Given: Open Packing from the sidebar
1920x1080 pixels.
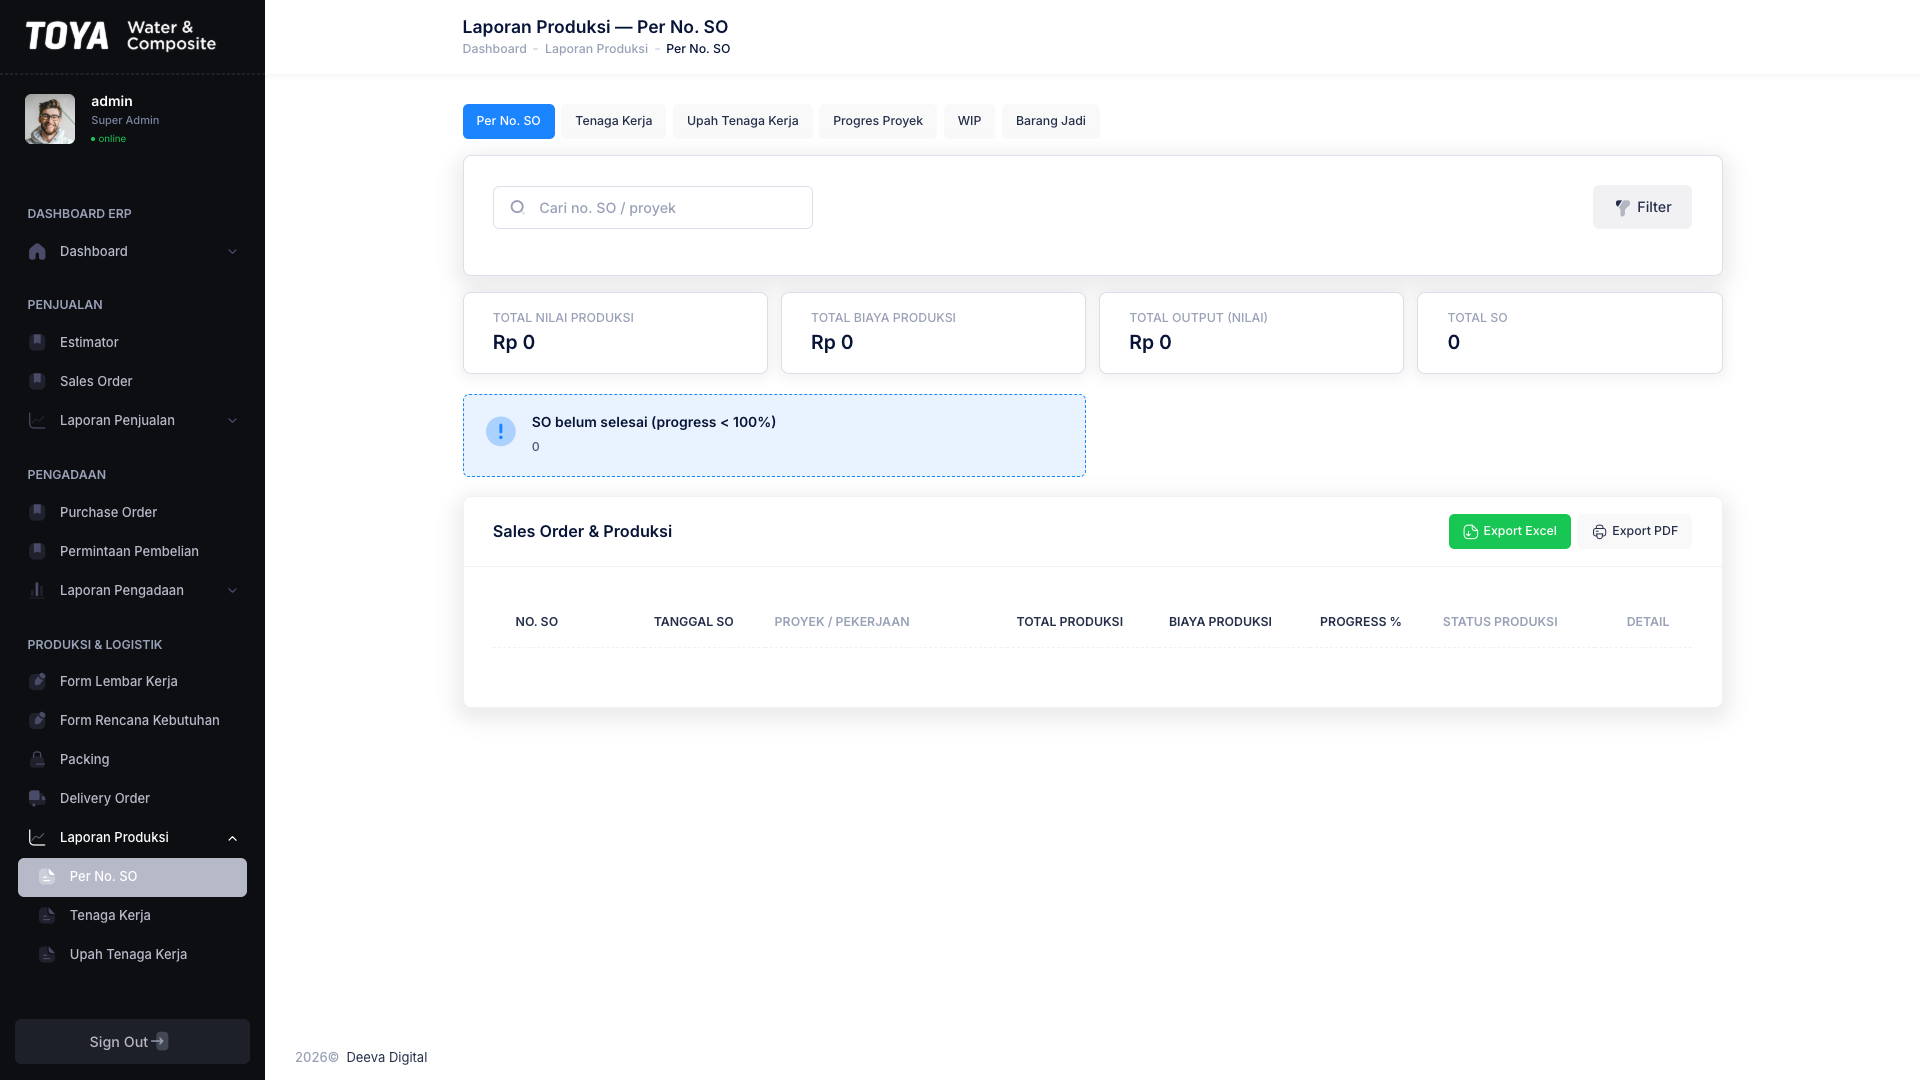Looking at the screenshot, I should [132, 759].
